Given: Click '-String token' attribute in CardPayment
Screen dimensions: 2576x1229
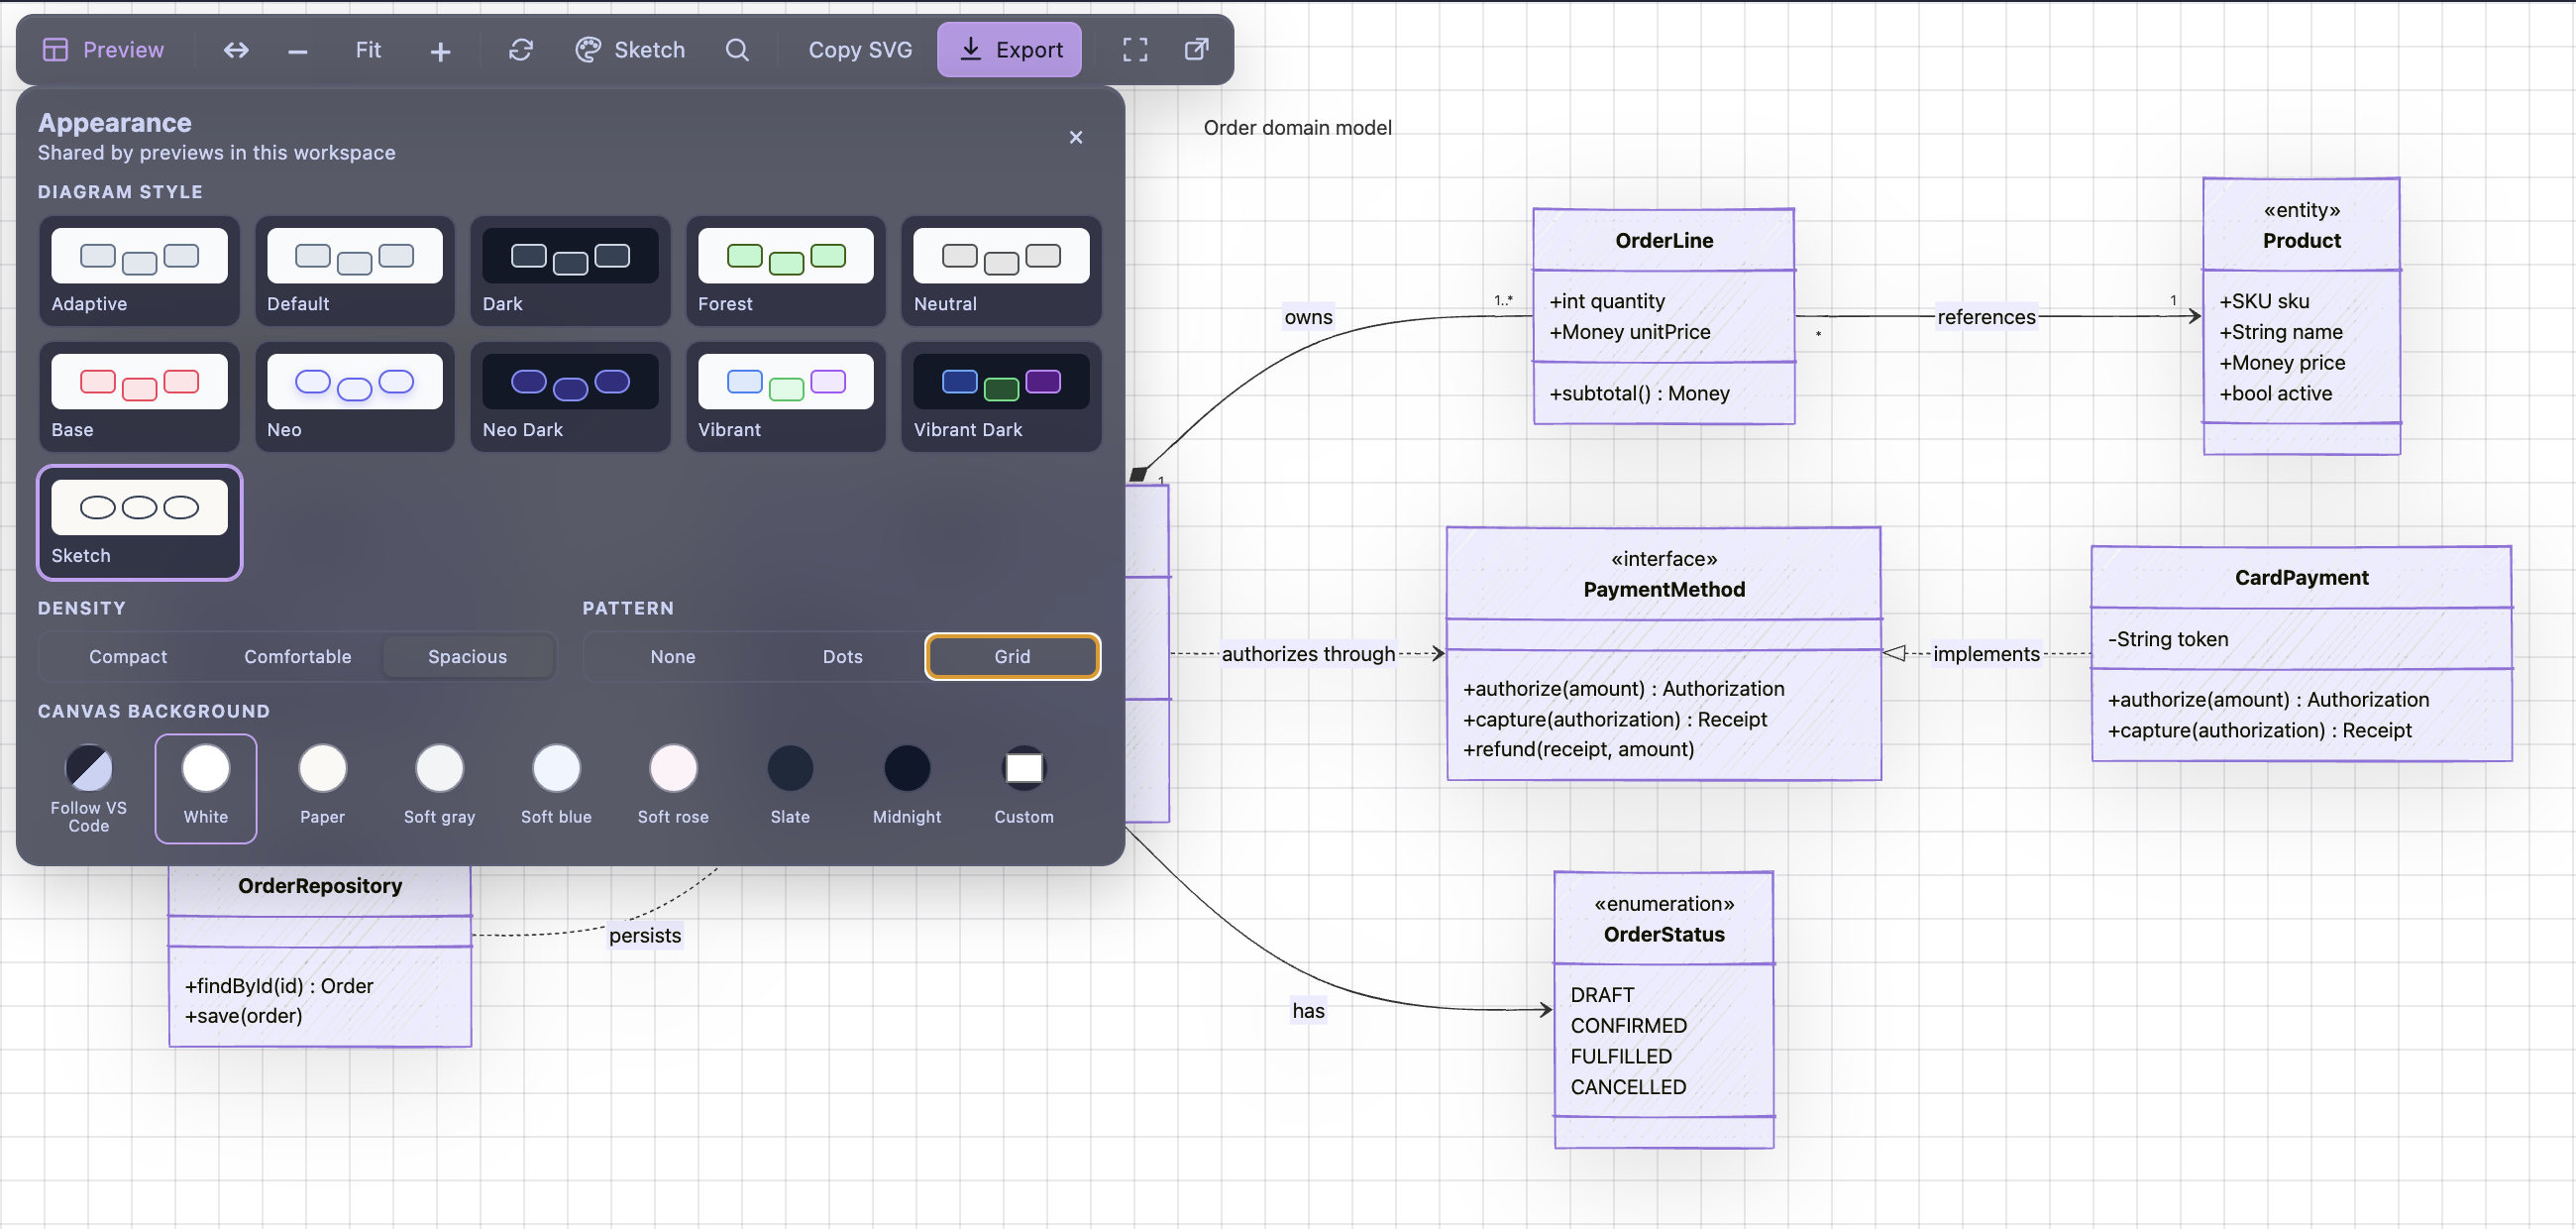Looking at the screenshot, I should (x=2168, y=639).
